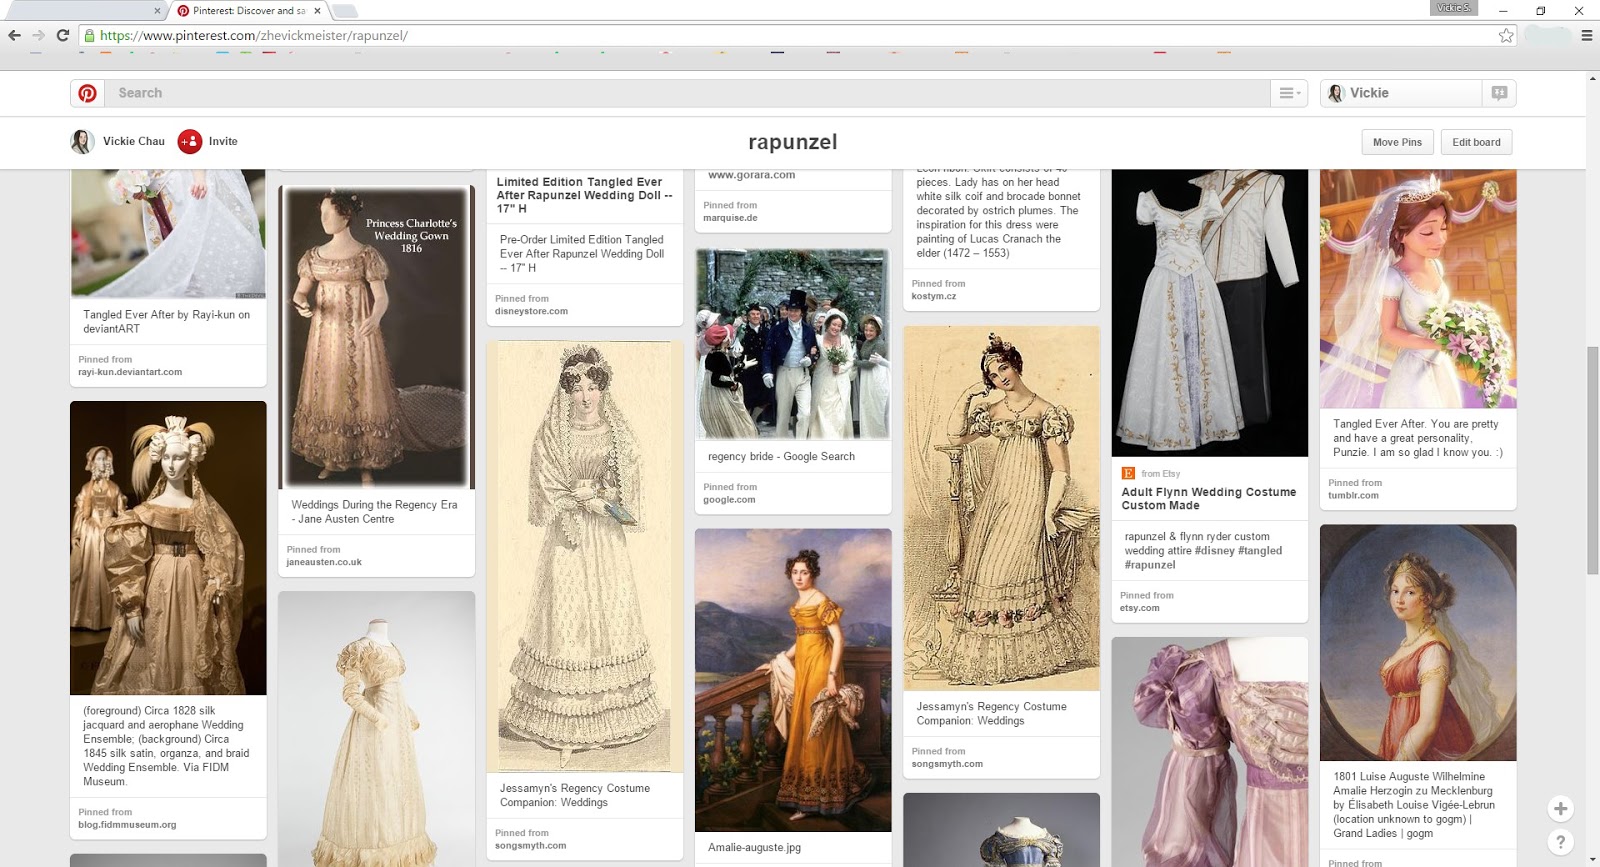Click the Pinterest search field

tap(689, 93)
